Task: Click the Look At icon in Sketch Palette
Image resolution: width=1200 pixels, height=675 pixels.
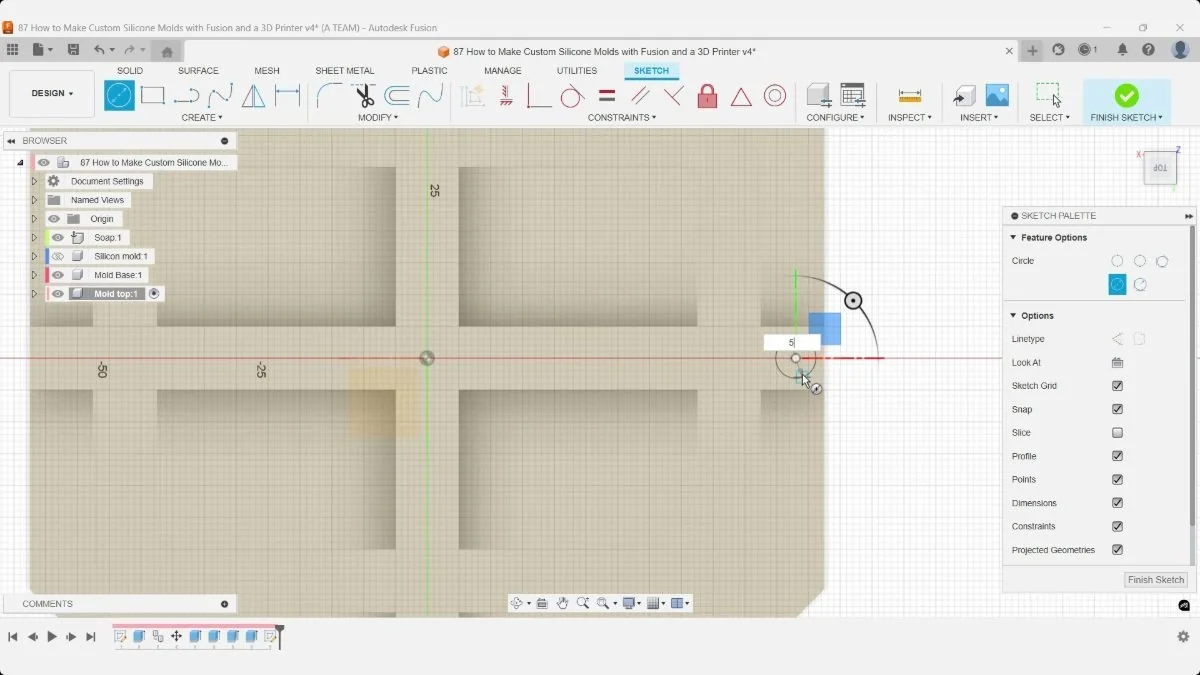Action: [1117, 363]
